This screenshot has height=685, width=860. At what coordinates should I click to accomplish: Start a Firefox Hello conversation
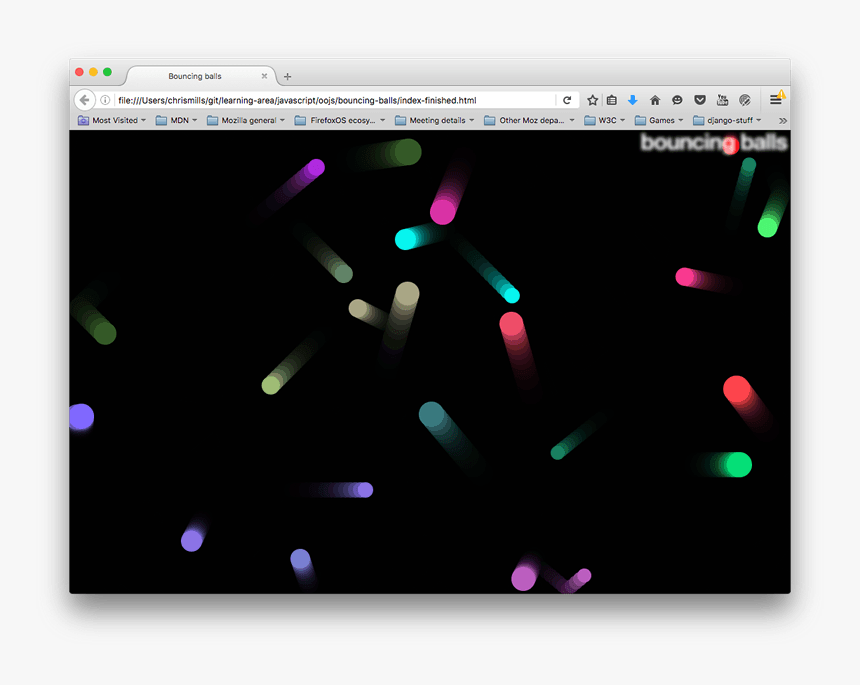click(677, 99)
